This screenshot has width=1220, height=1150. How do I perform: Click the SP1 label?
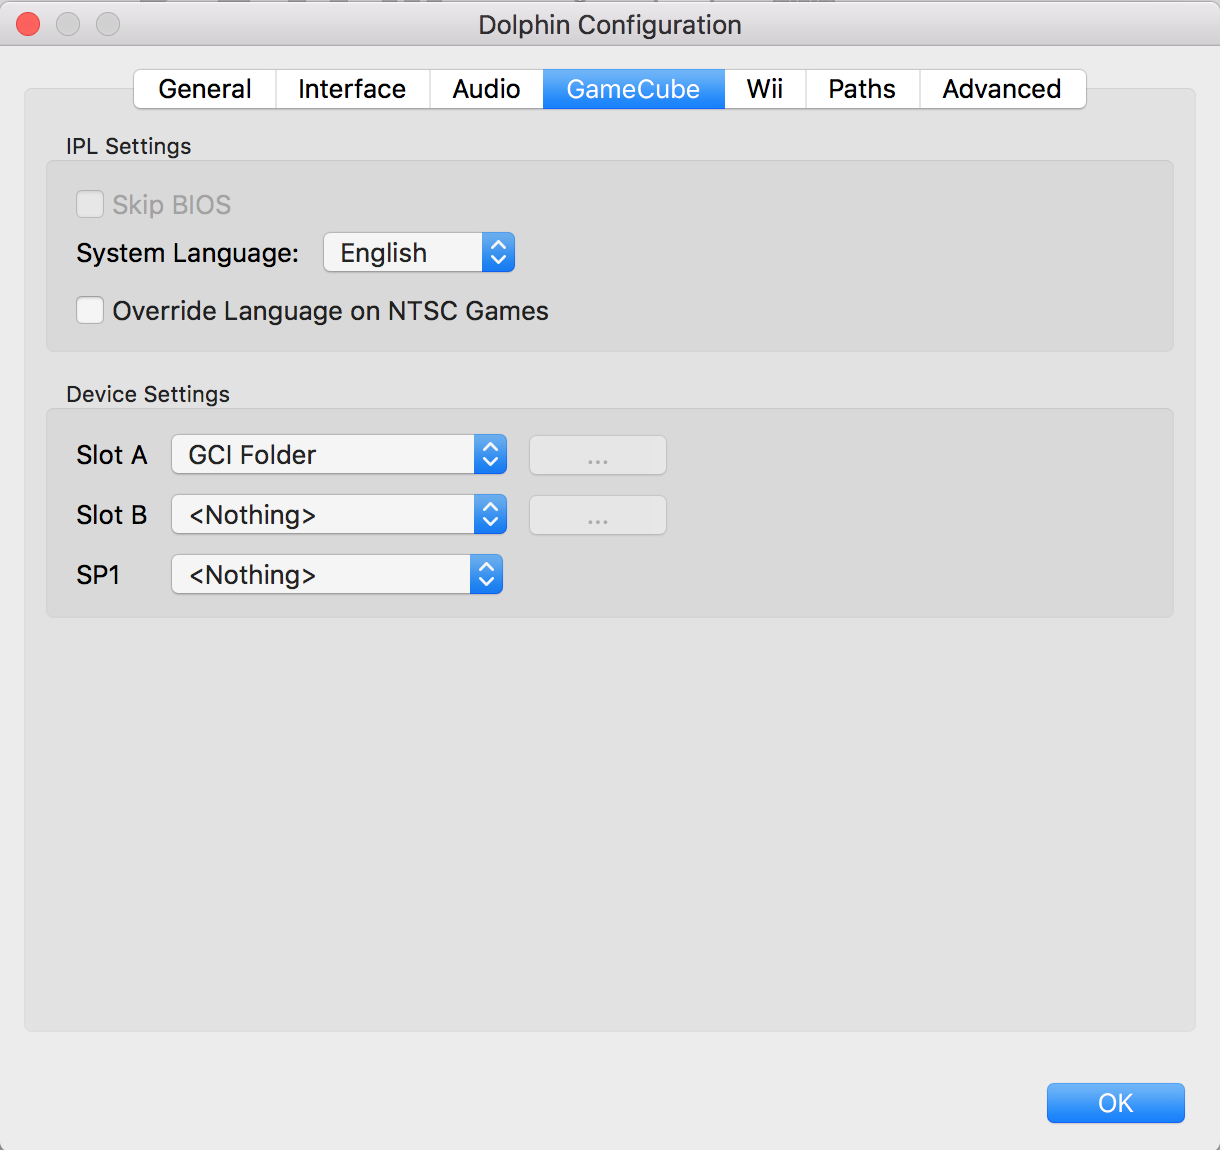pos(98,575)
